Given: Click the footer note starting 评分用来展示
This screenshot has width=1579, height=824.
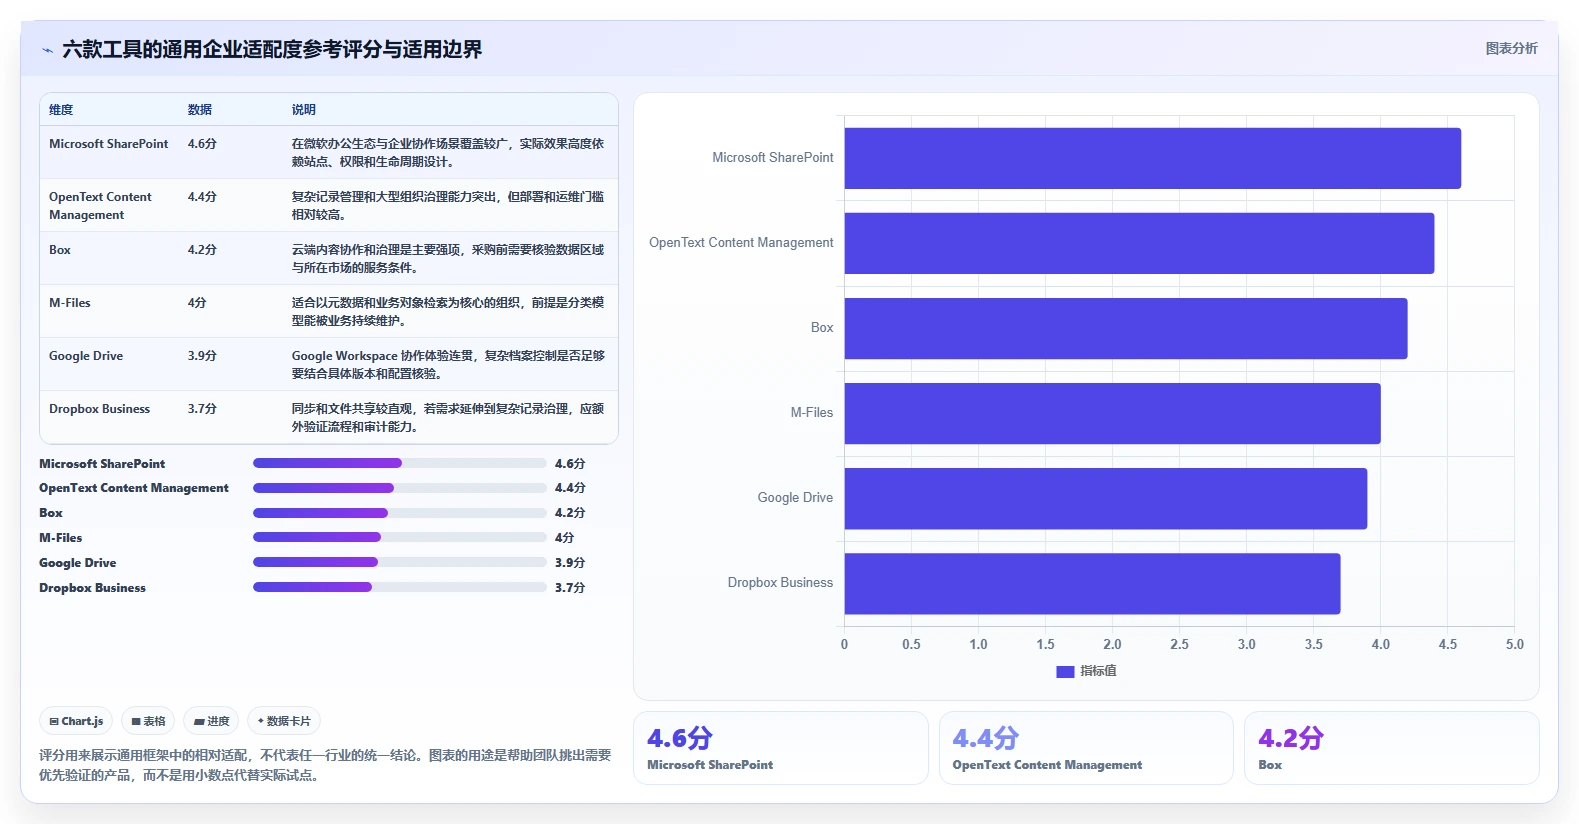Looking at the screenshot, I should tap(325, 765).
